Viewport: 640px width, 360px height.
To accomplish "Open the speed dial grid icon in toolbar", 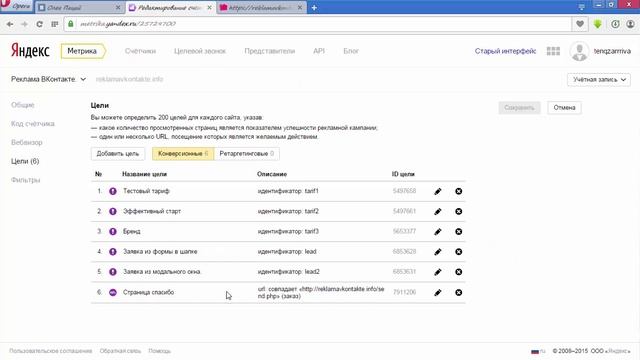I will (x=55, y=24).
